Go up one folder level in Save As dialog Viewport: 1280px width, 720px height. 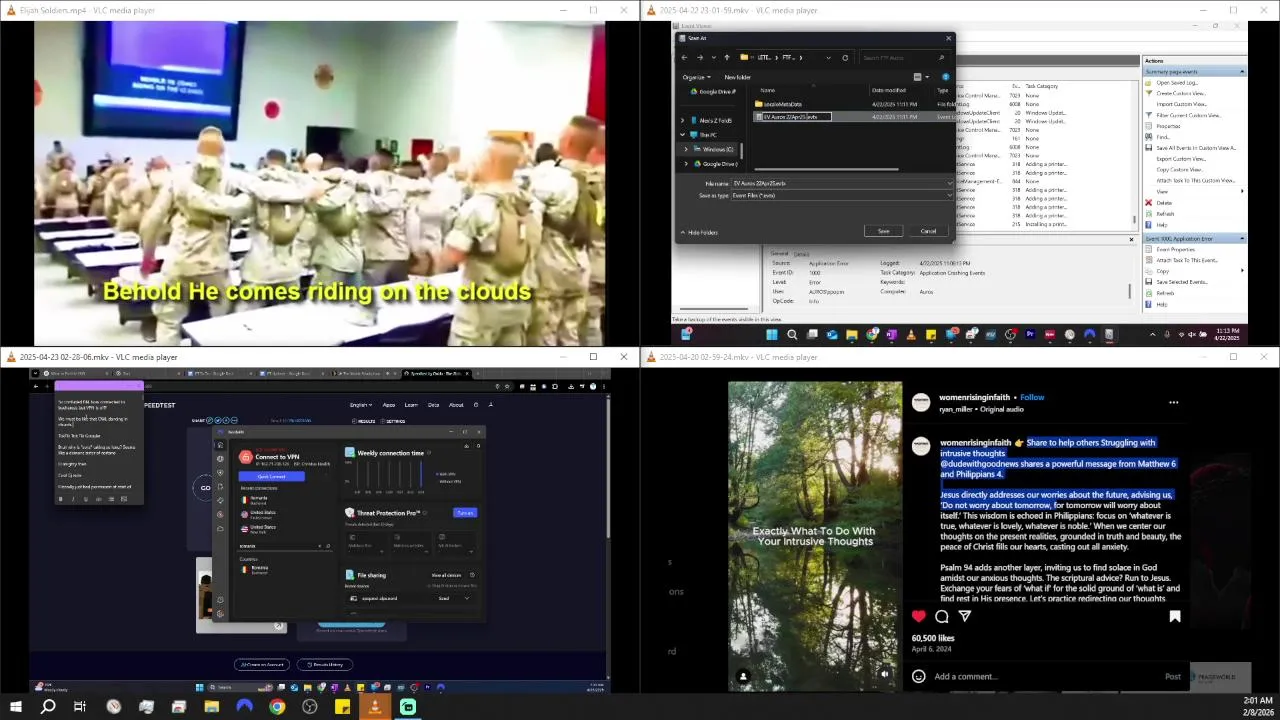coord(726,57)
